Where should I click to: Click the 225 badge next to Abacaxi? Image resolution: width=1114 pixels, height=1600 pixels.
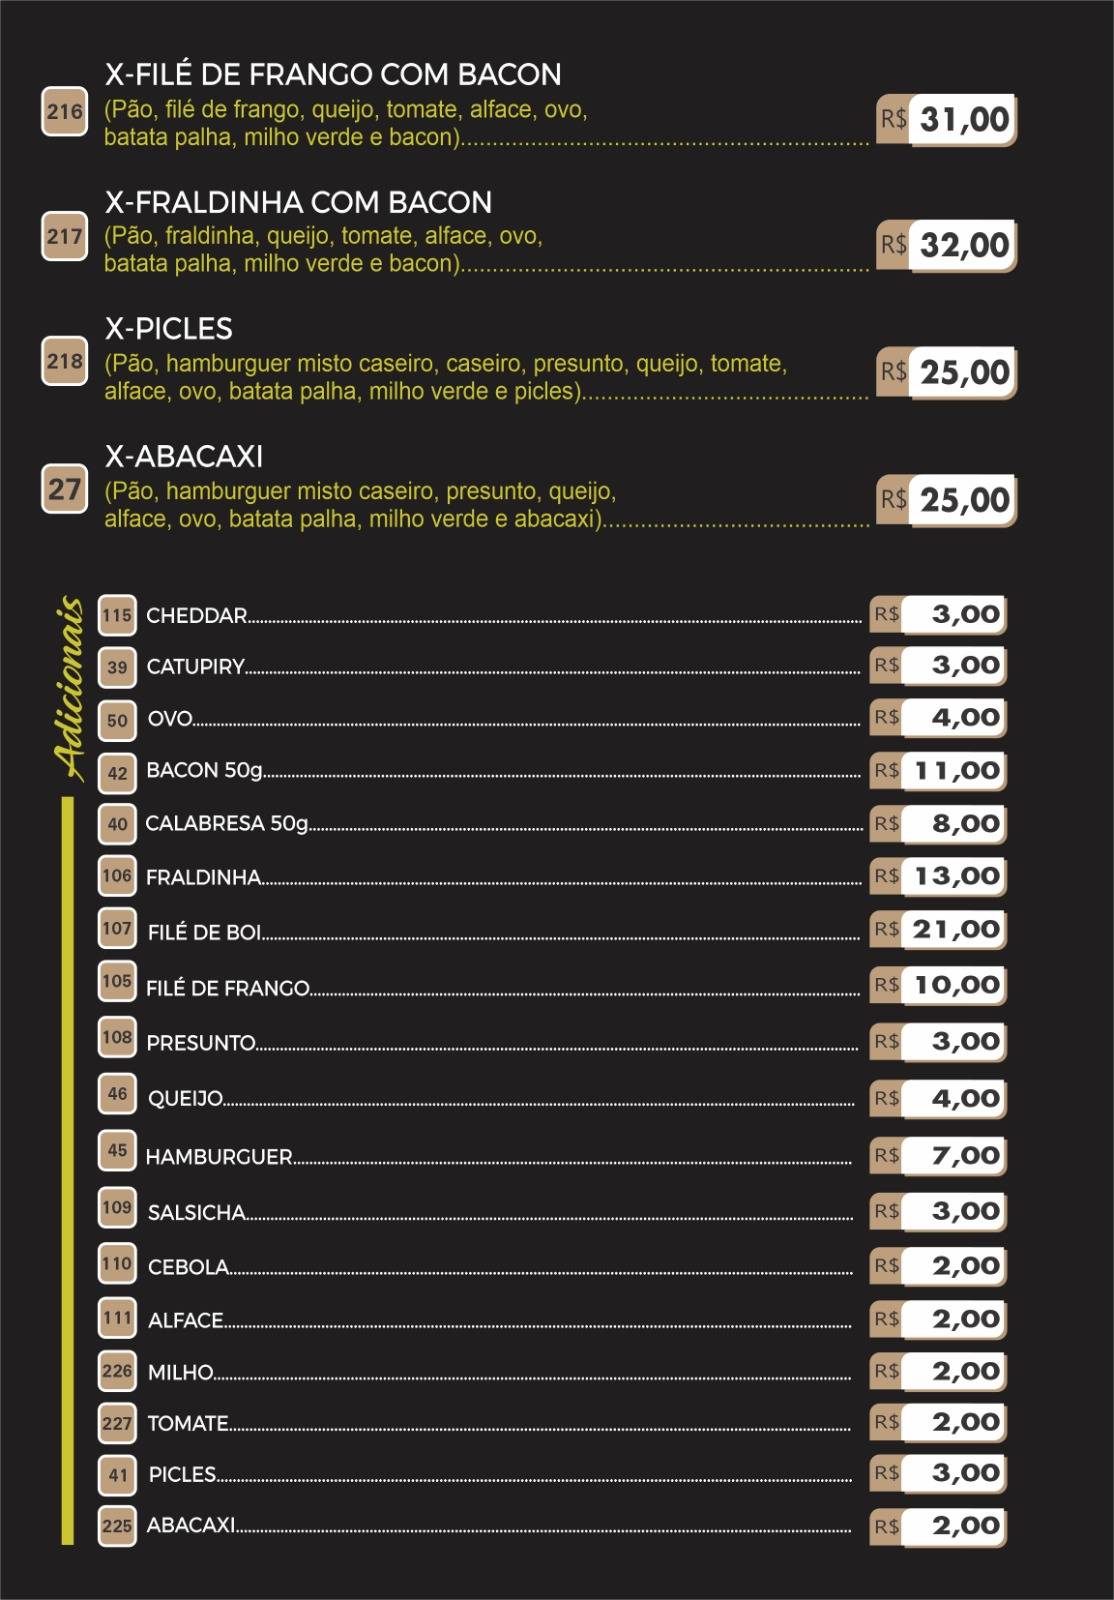coord(117,1525)
